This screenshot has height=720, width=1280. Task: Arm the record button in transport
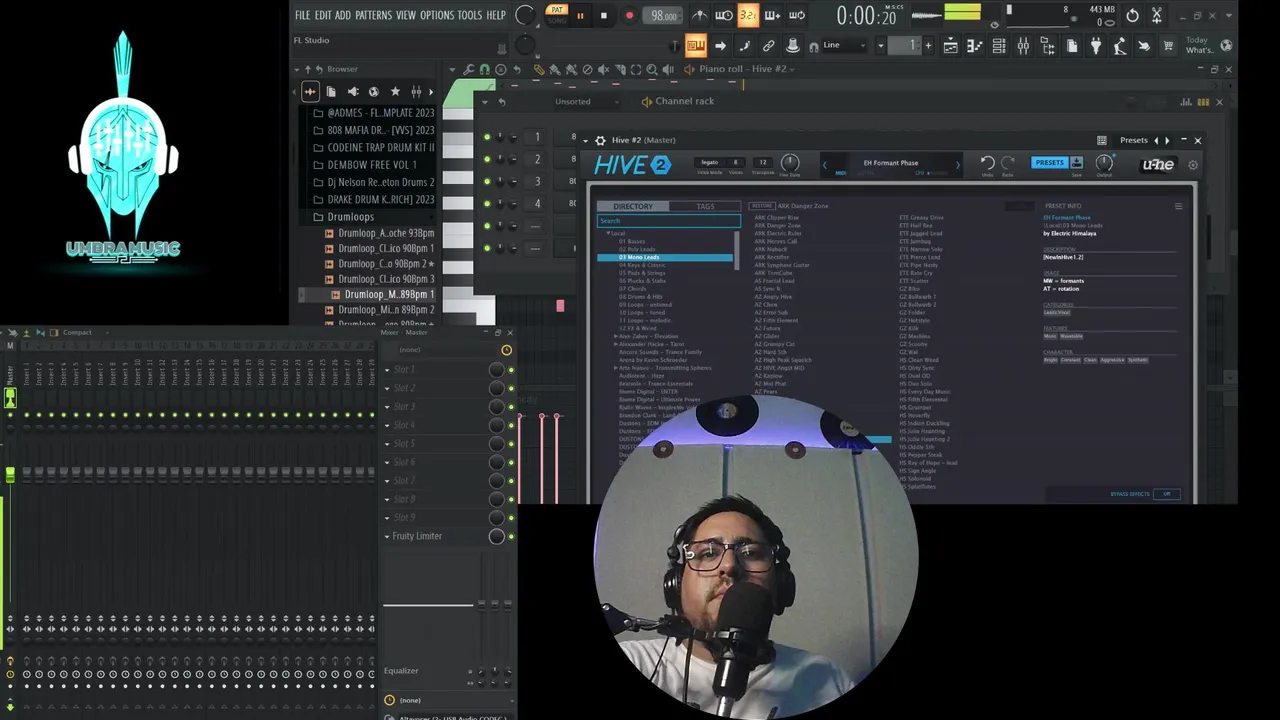[x=629, y=15]
